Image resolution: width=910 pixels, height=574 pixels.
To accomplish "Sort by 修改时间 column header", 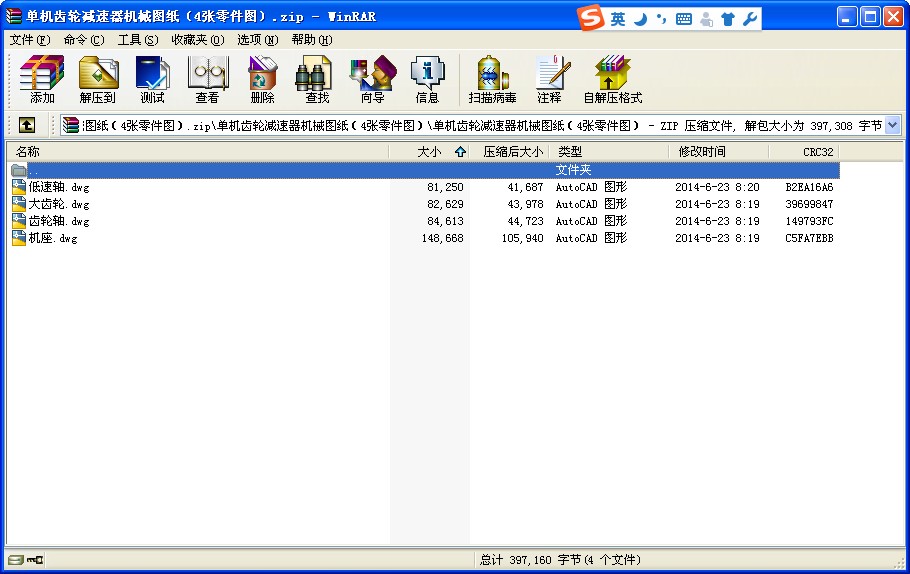I will click(x=719, y=152).
